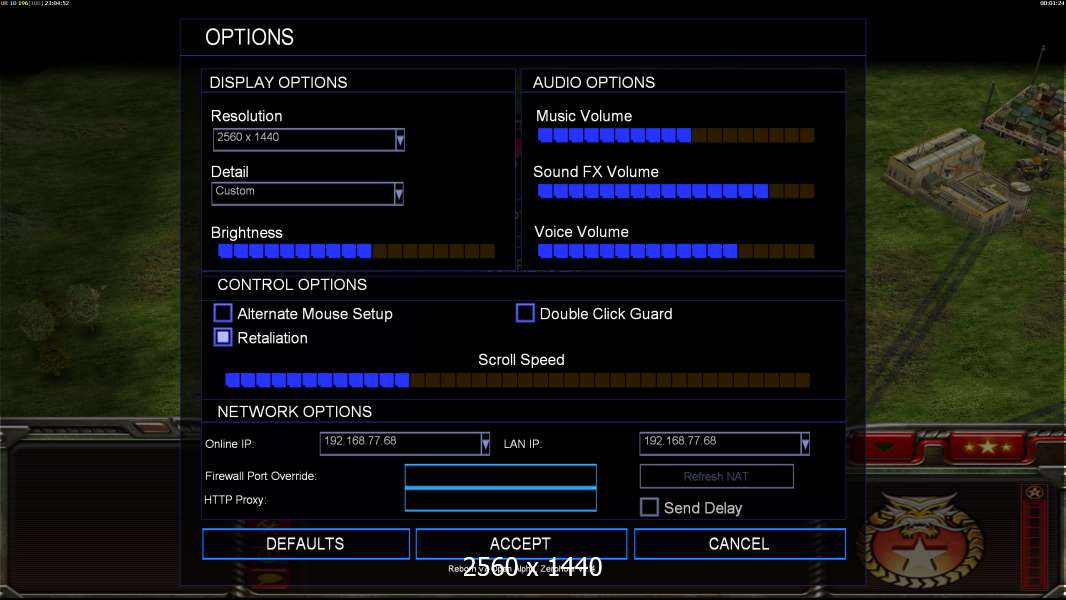Click the CANCEL button
This screenshot has height=600, width=1066.
[740, 544]
